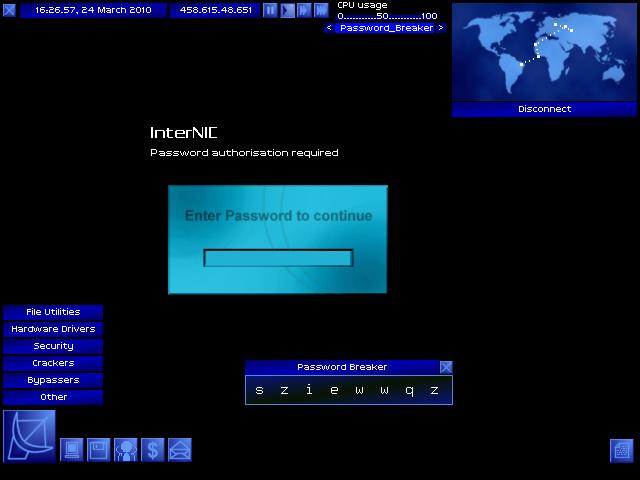
Task: Click the 'CPU usage' label
Action: tap(362, 5)
